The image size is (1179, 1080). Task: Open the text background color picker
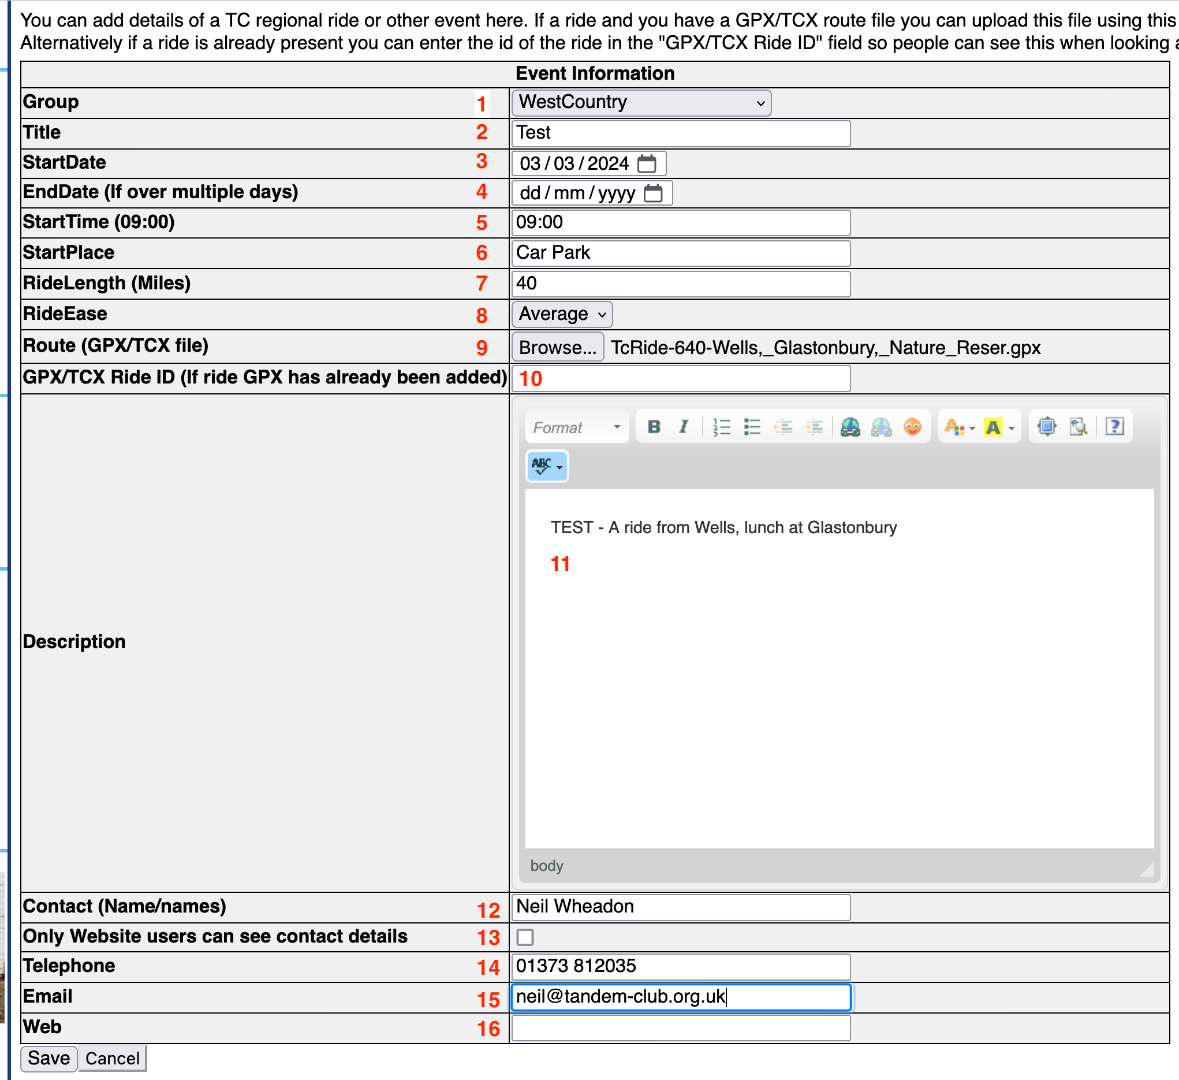(998, 428)
